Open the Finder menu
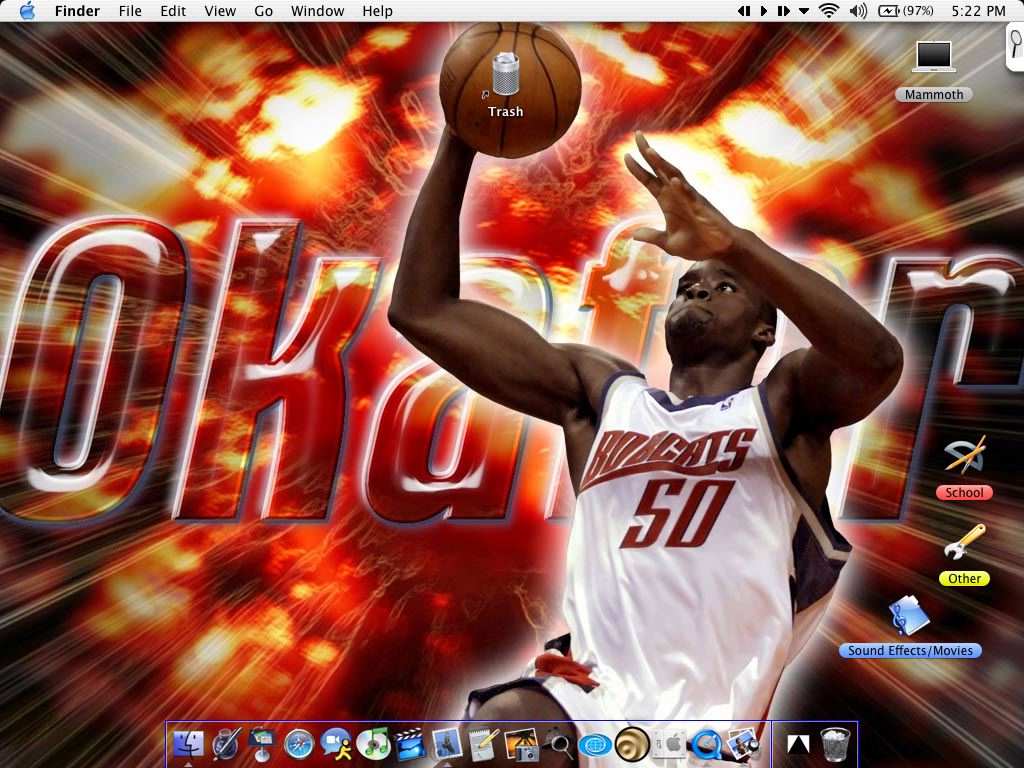Image resolution: width=1024 pixels, height=768 pixels. tap(77, 11)
